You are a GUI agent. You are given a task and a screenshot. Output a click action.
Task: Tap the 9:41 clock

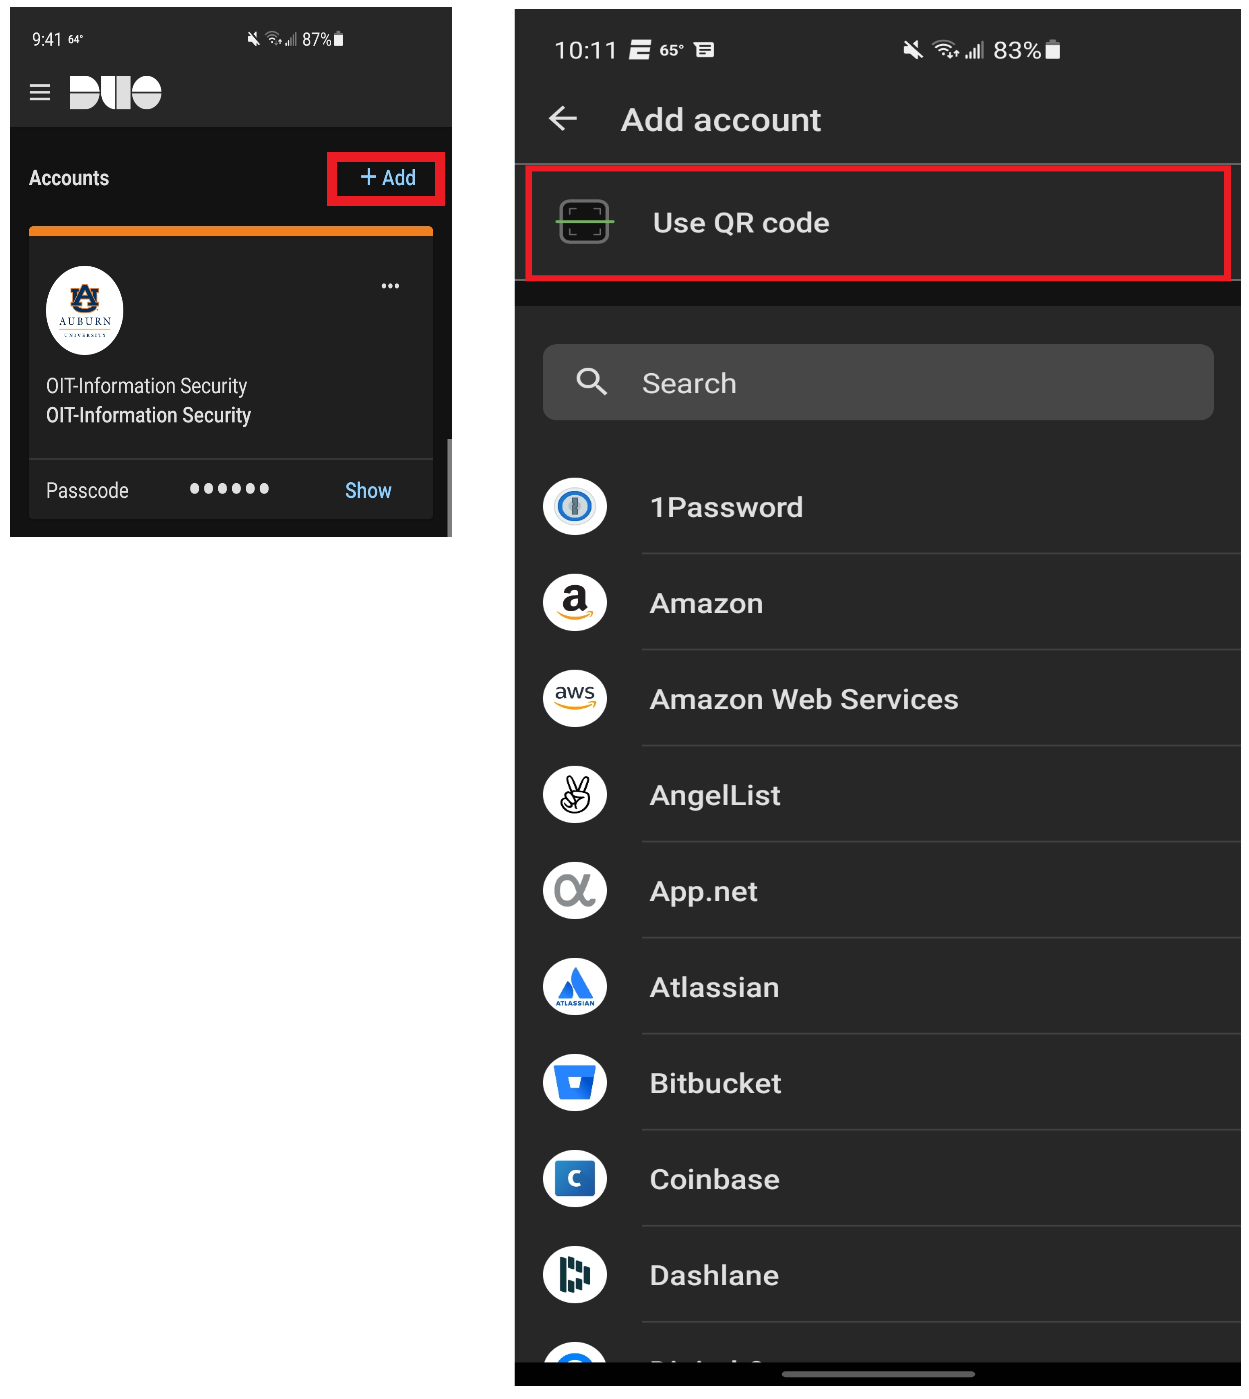47,39
